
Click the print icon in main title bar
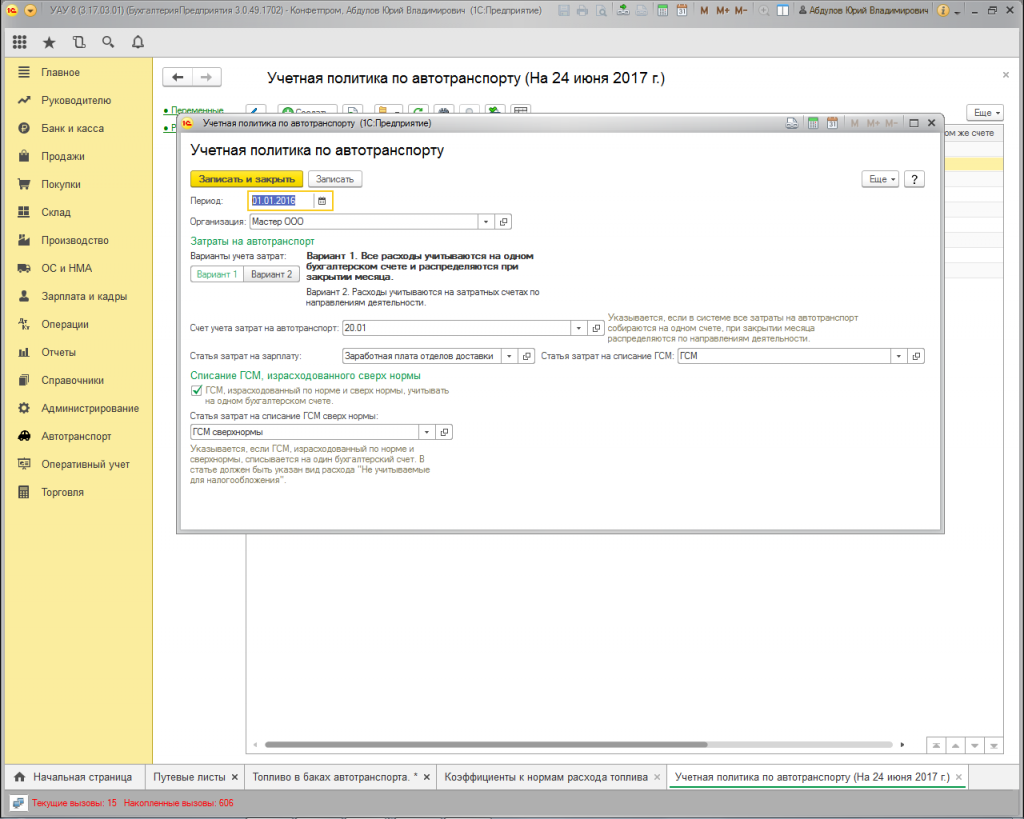pos(582,10)
